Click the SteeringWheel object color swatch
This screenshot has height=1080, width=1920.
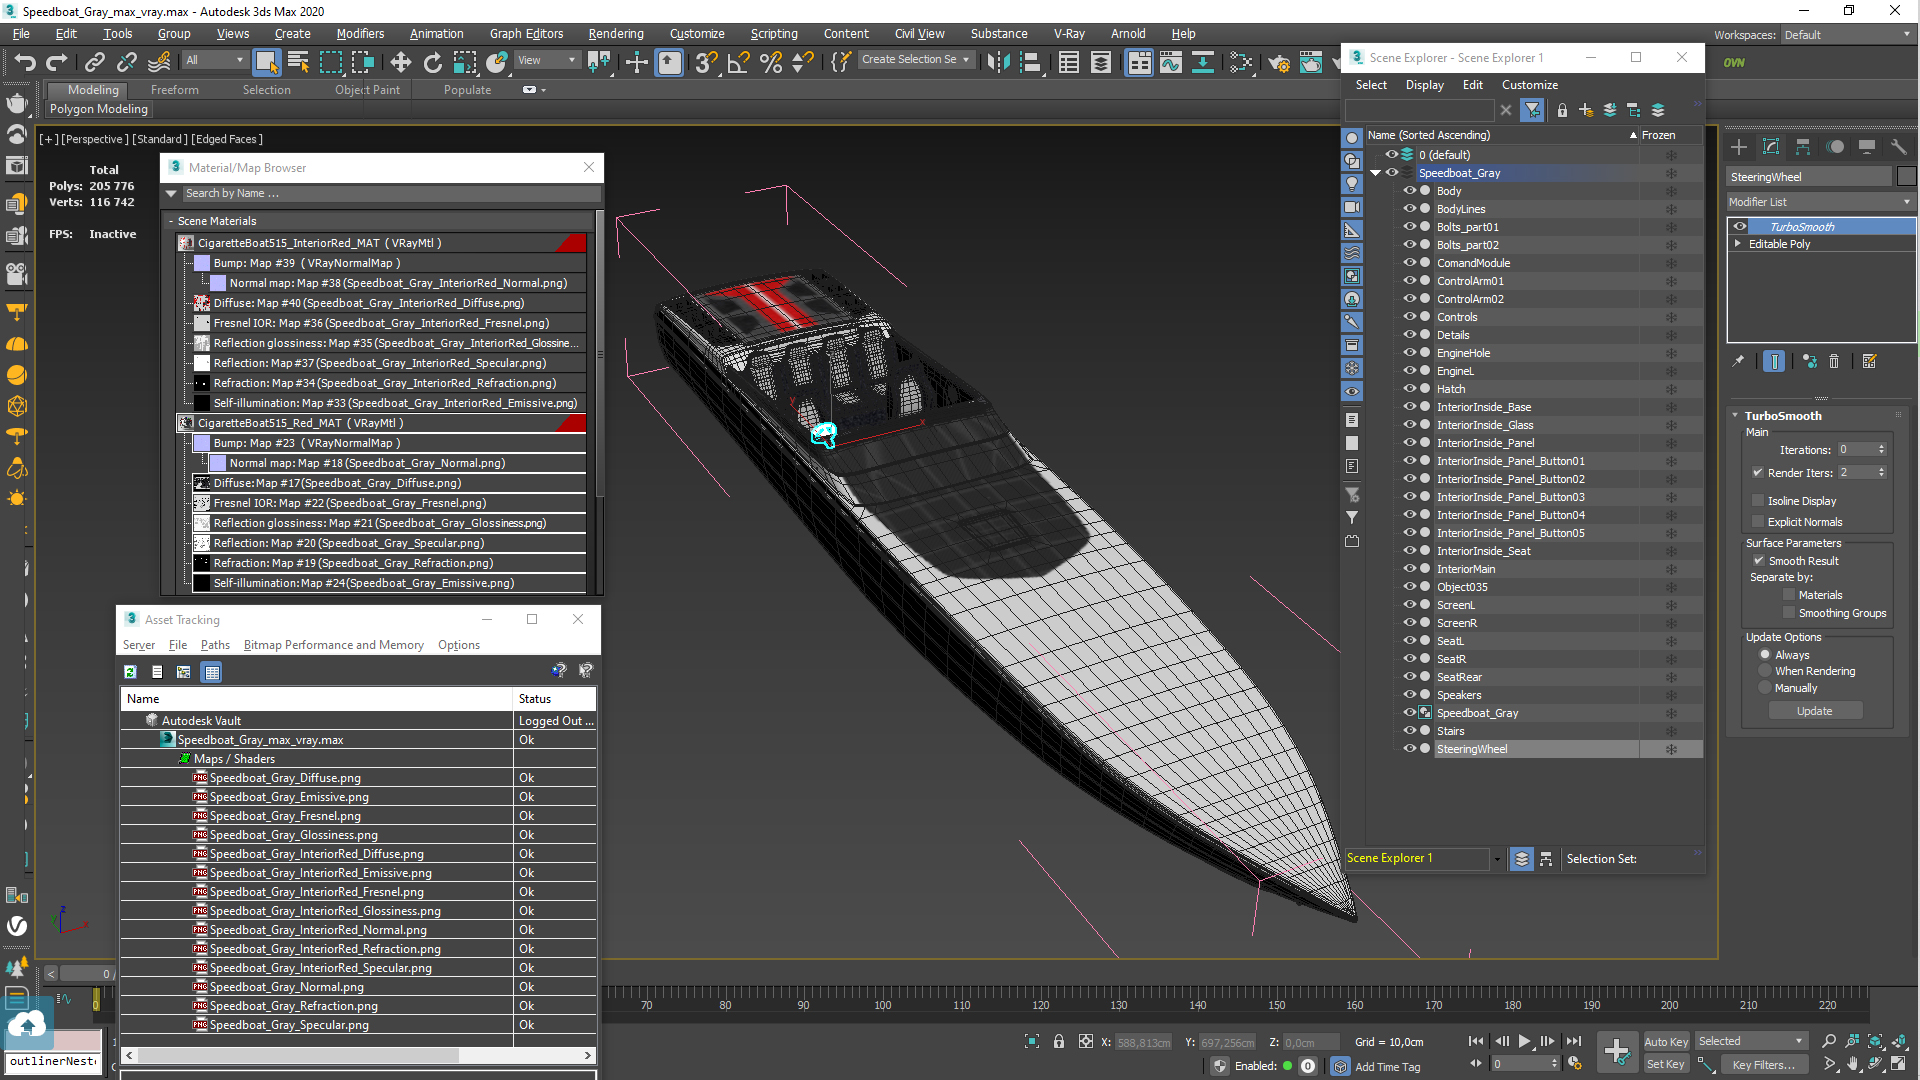(x=1906, y=176)
